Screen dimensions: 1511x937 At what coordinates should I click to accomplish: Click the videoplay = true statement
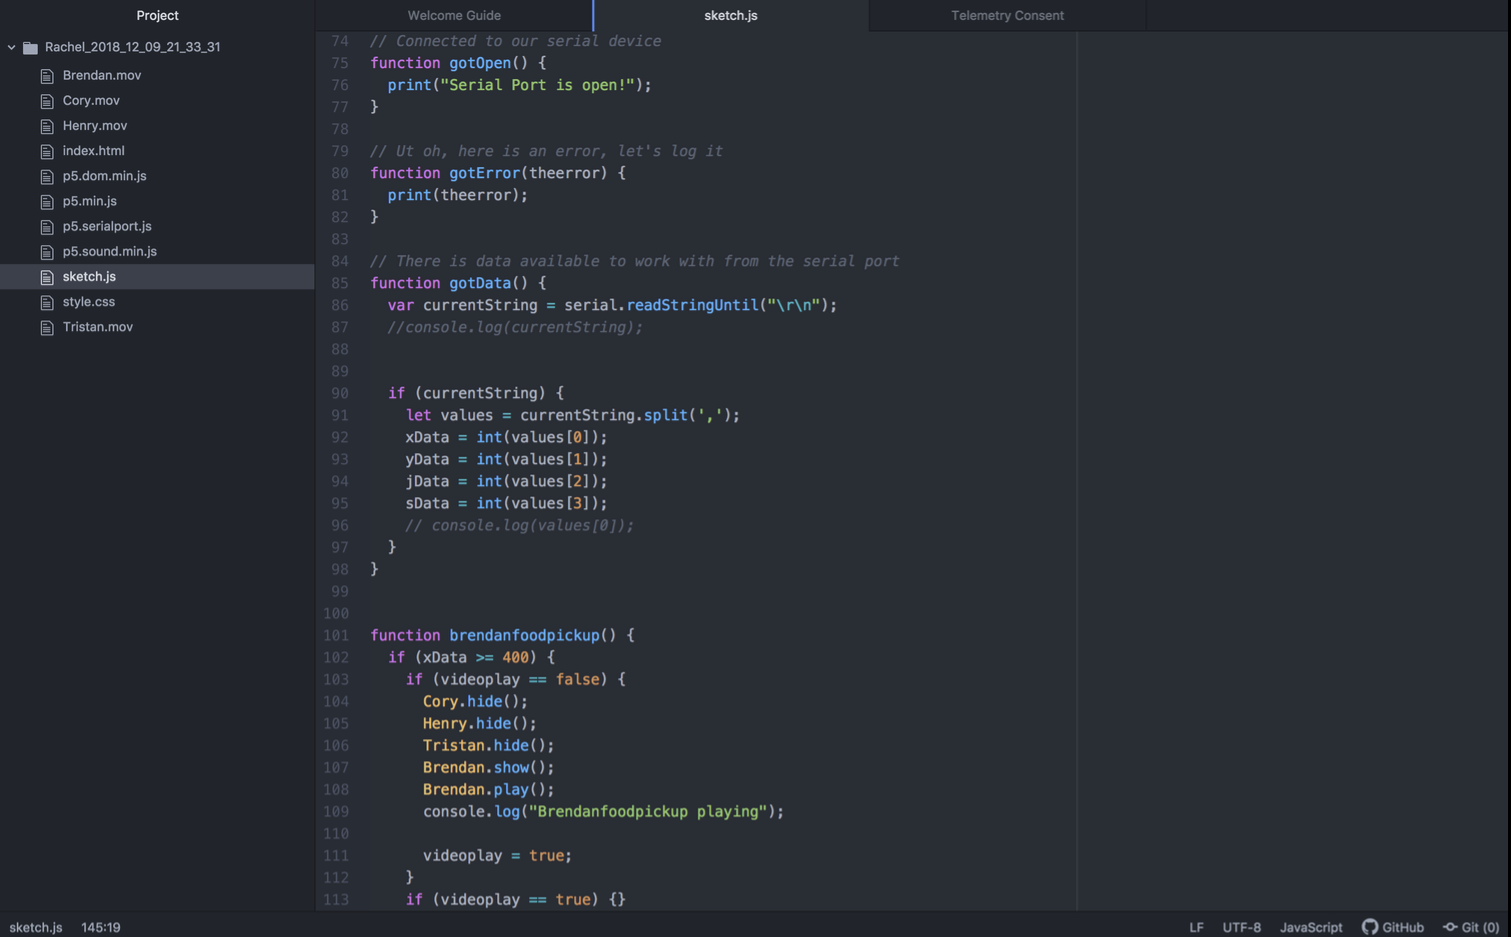[x=497, y=855]
